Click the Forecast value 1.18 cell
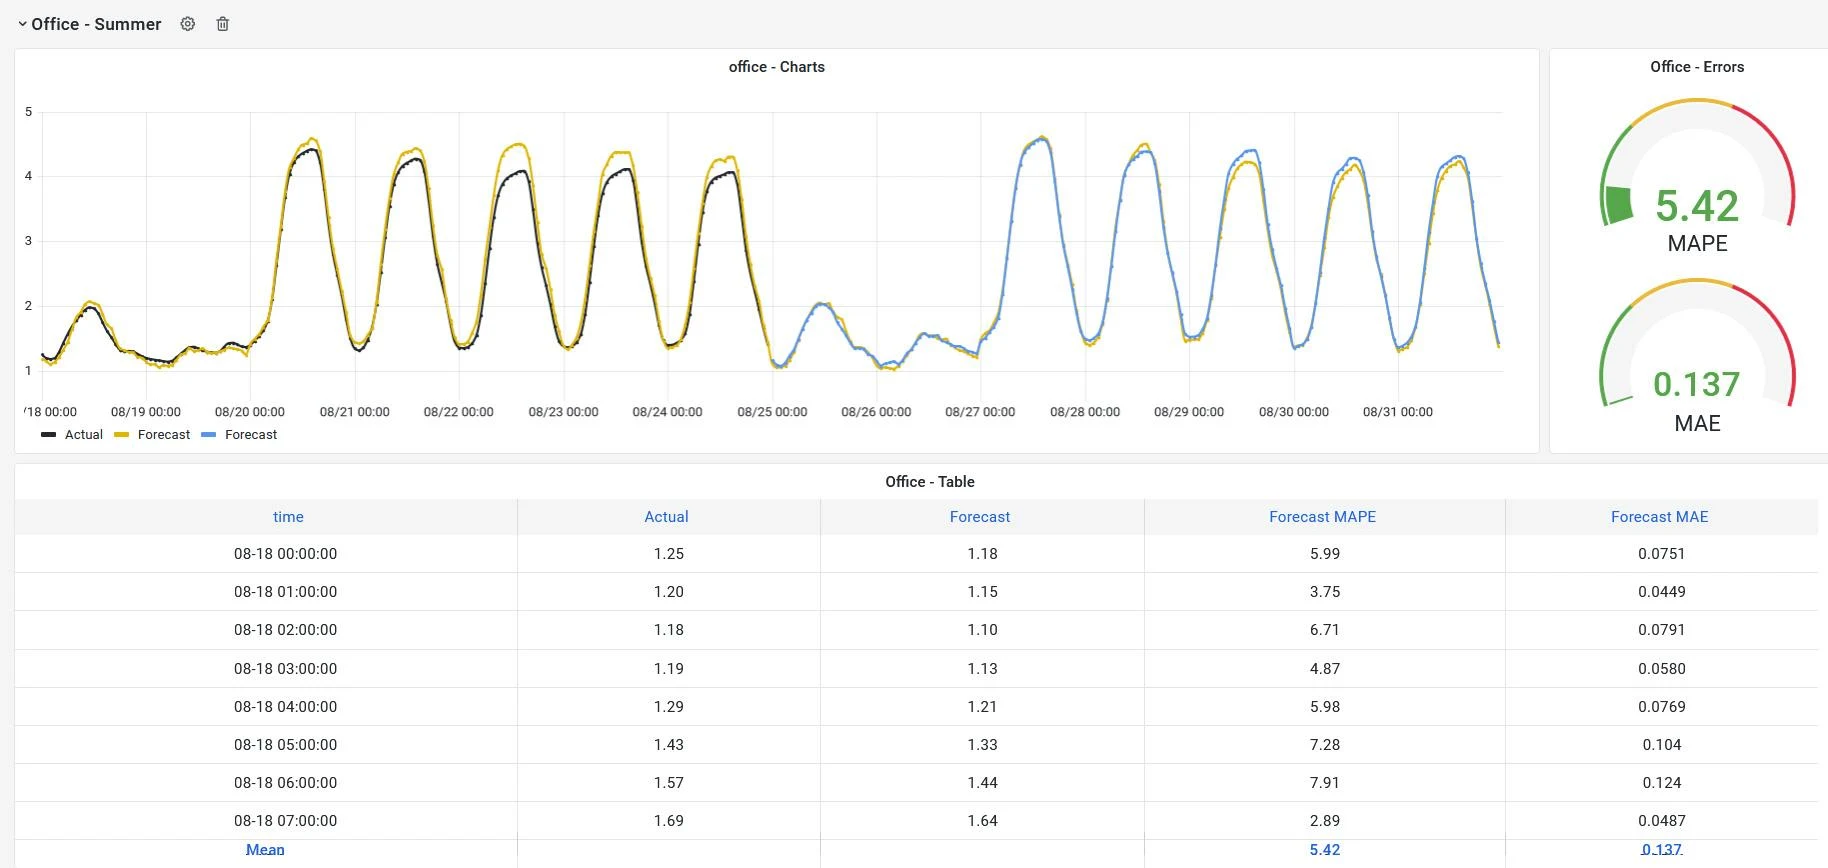The width and height of the screenshot is (1828, 868). click(983, 554)
